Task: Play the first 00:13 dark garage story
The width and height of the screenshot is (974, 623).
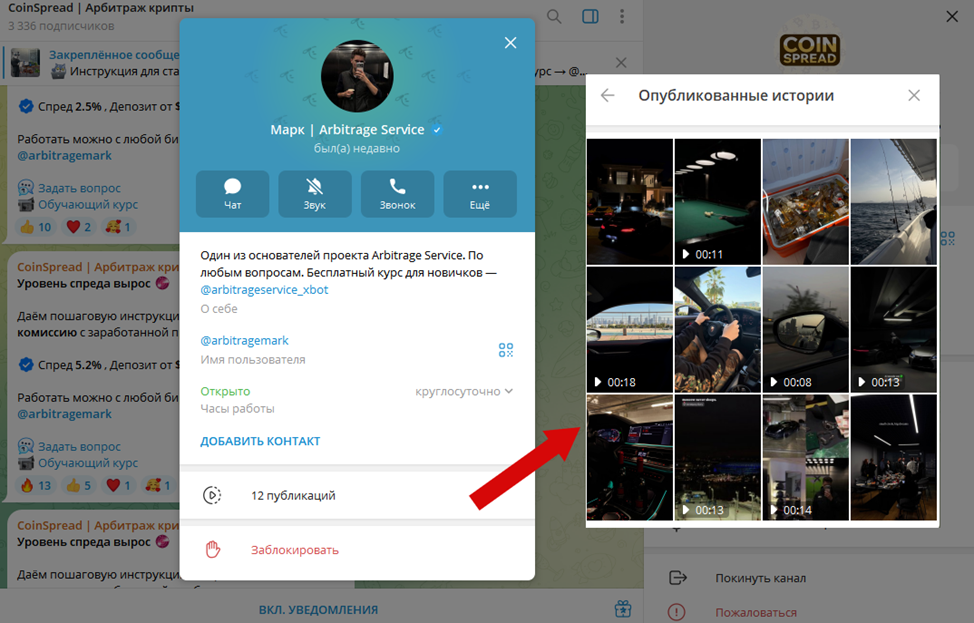Action: [893, 330]
